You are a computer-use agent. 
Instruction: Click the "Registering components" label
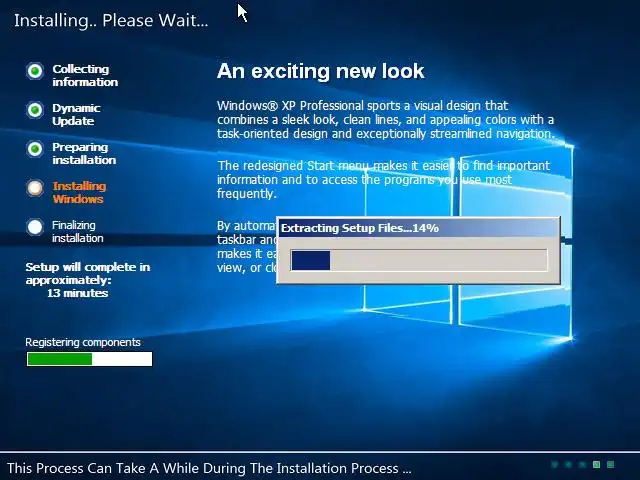point(83,342)
